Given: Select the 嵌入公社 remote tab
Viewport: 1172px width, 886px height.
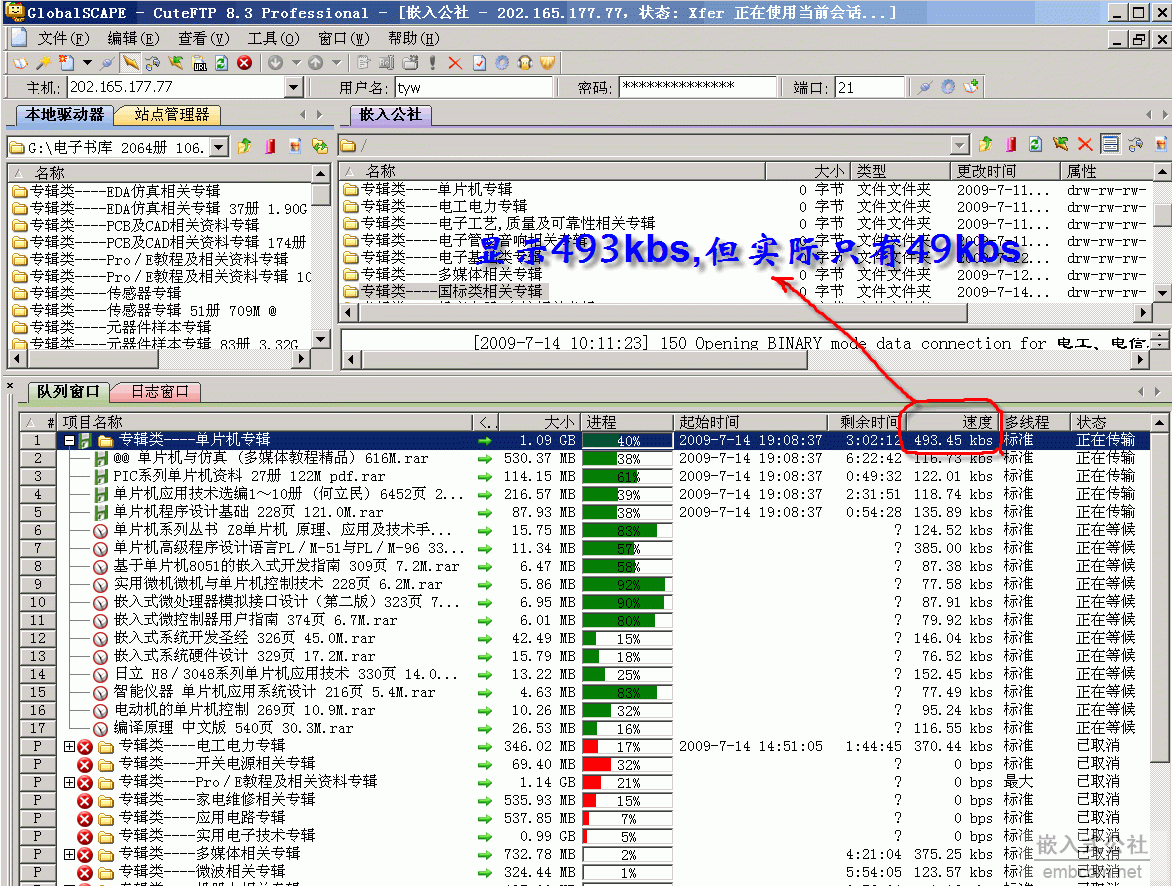Looking at the screenshot, I should [x=391, y=114].
